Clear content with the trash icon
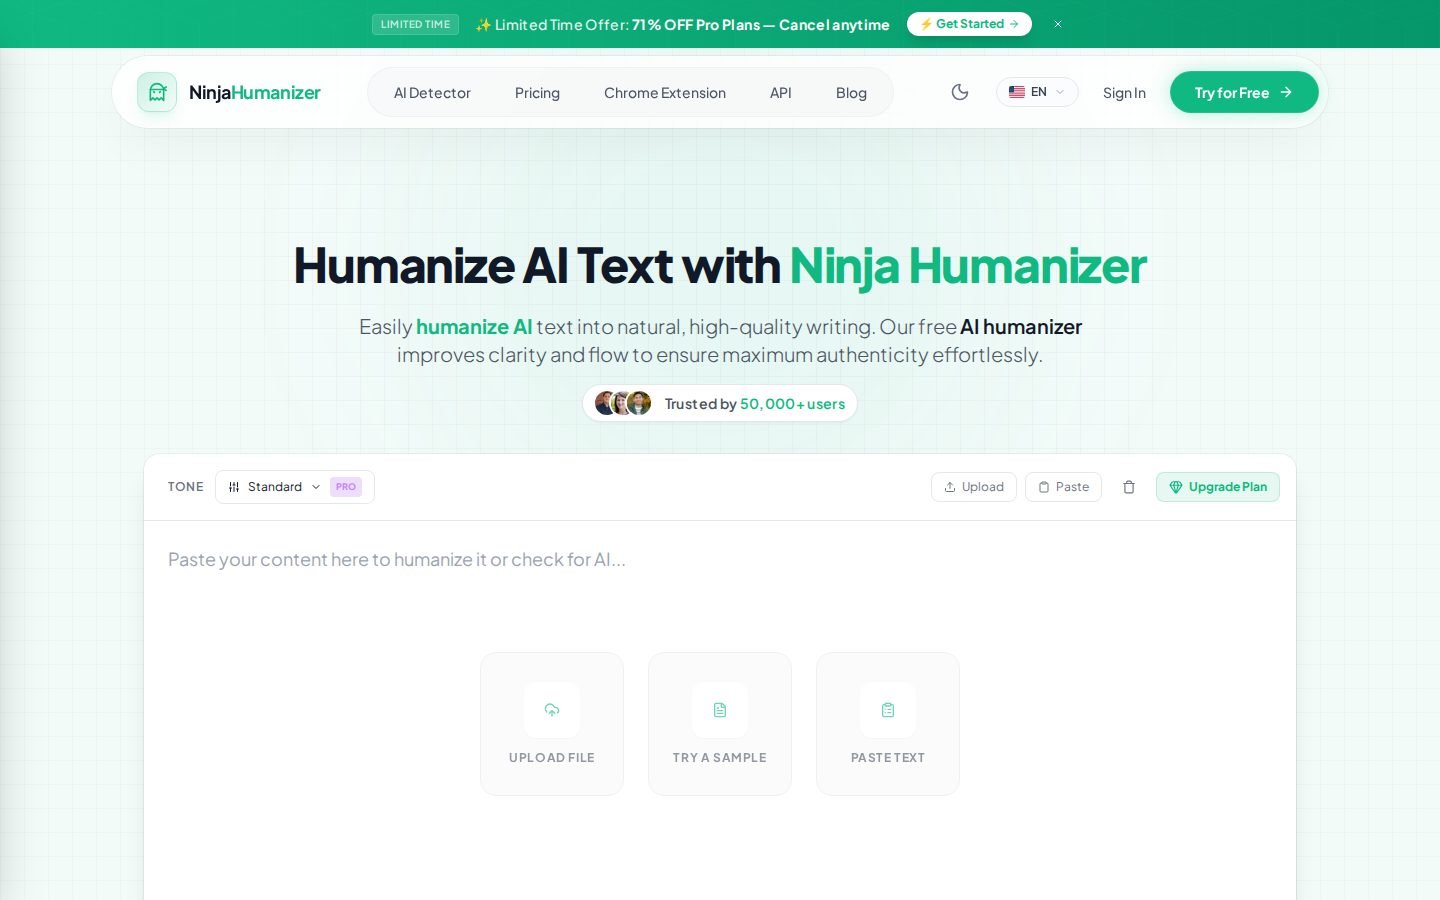The image size is (1440, 900). 1129,487
